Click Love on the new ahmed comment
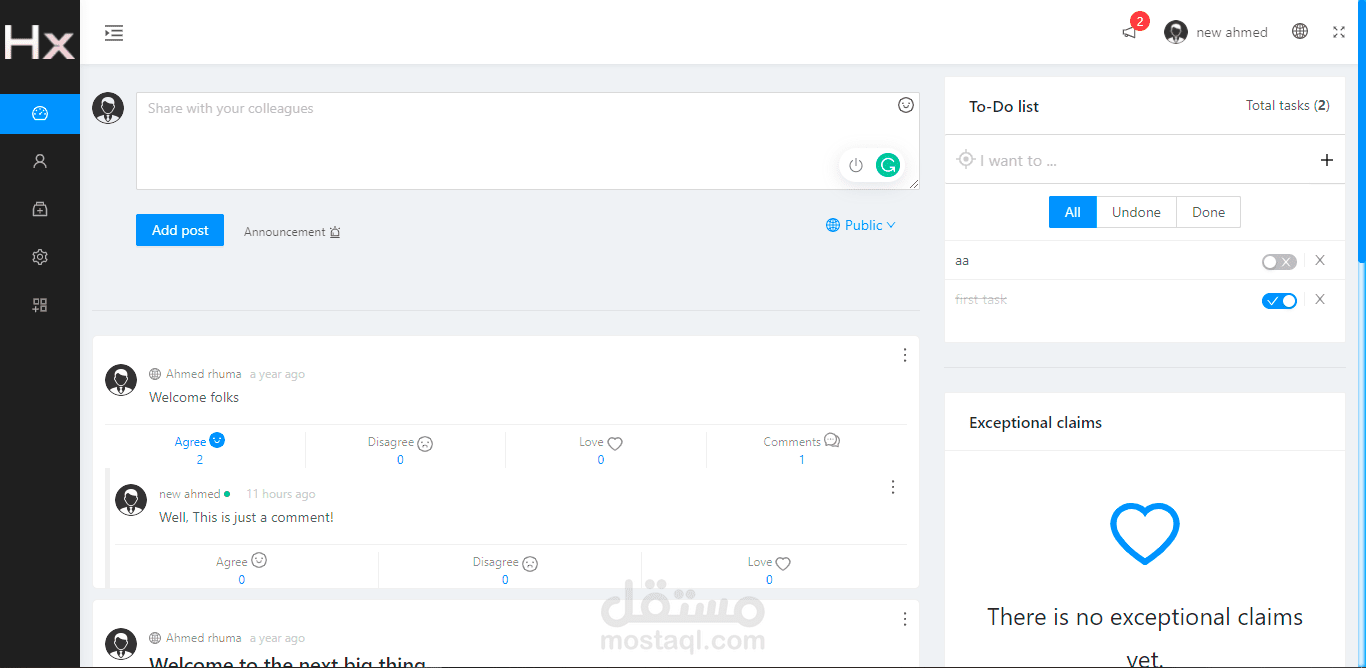Viewport: 1366px width, 668px height. point(769,562)
